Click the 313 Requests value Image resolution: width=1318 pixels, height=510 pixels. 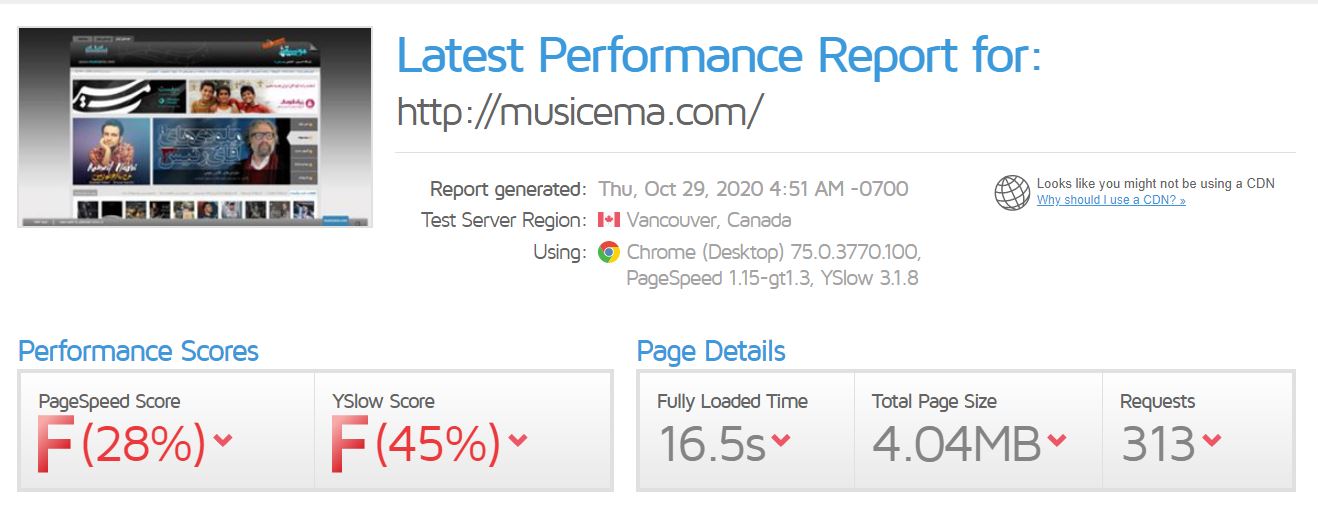point(1158,445)
